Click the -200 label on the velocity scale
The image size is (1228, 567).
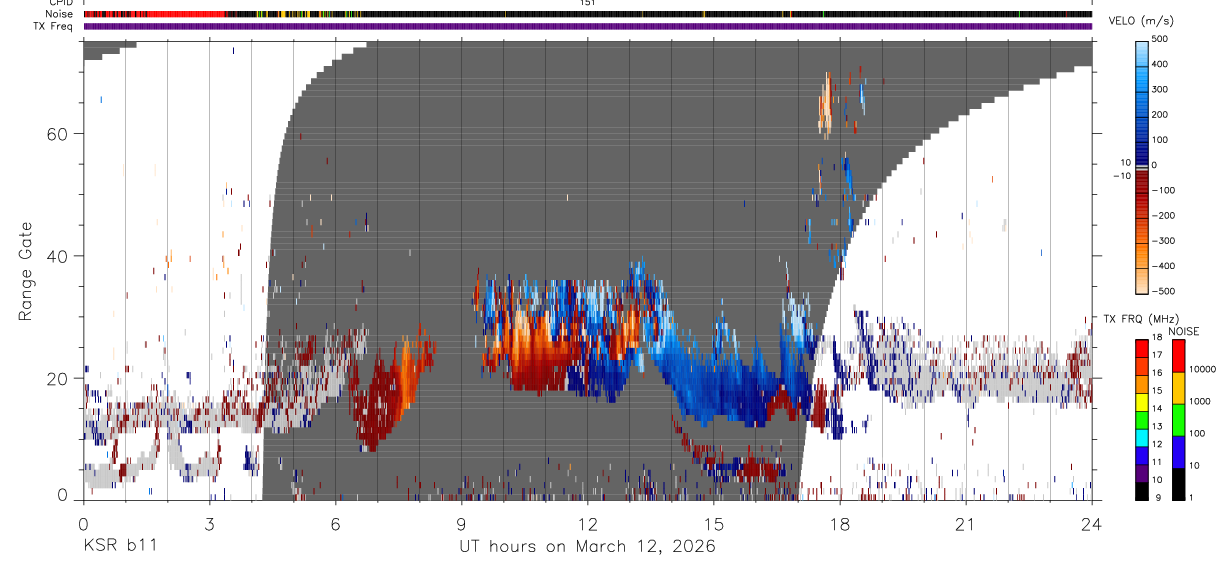[1166, 215]
